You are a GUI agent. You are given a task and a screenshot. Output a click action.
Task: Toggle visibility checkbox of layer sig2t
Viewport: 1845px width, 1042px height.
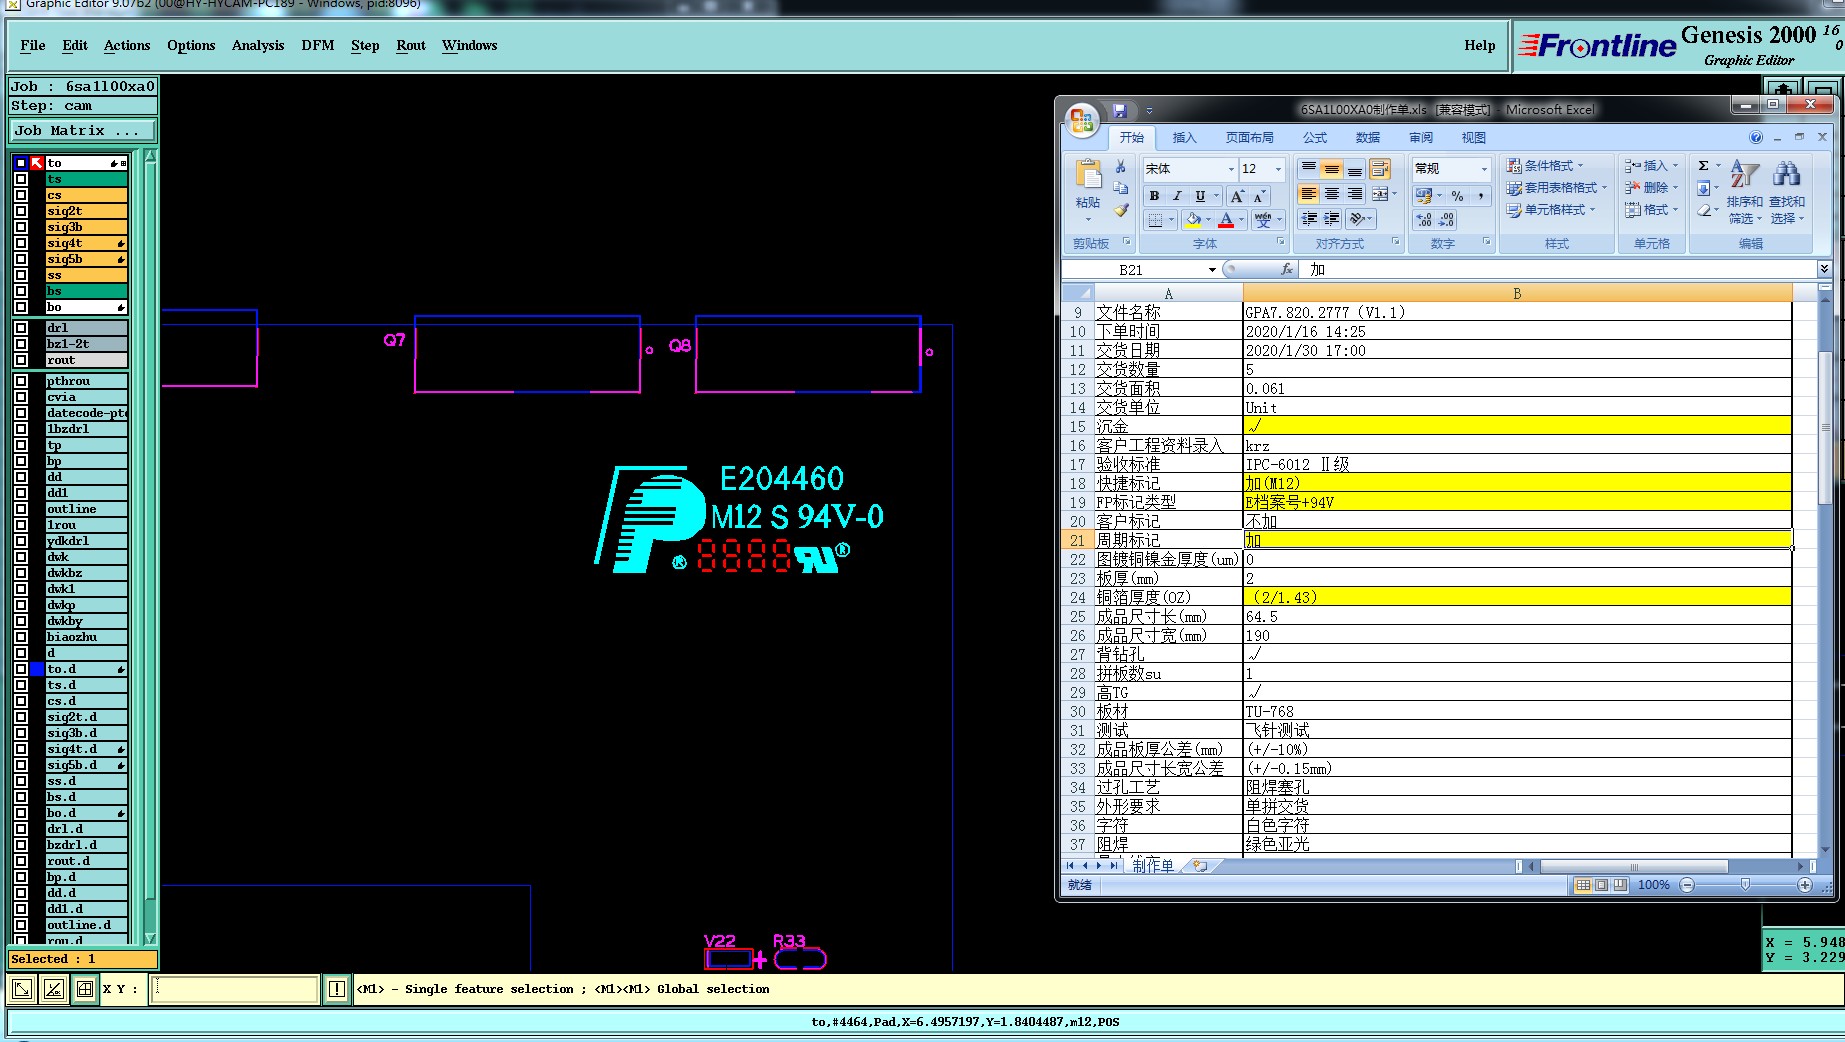click(21, 211)
